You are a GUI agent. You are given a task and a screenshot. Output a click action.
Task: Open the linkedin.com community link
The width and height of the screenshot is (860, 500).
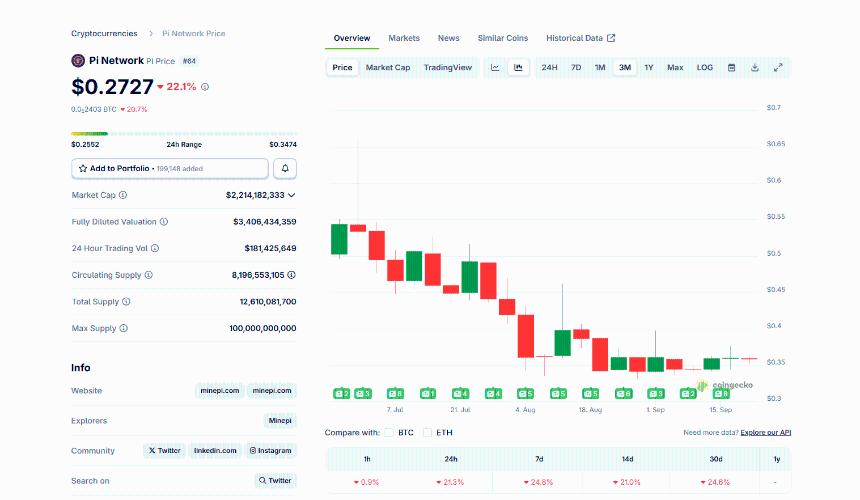pos(215,451)
